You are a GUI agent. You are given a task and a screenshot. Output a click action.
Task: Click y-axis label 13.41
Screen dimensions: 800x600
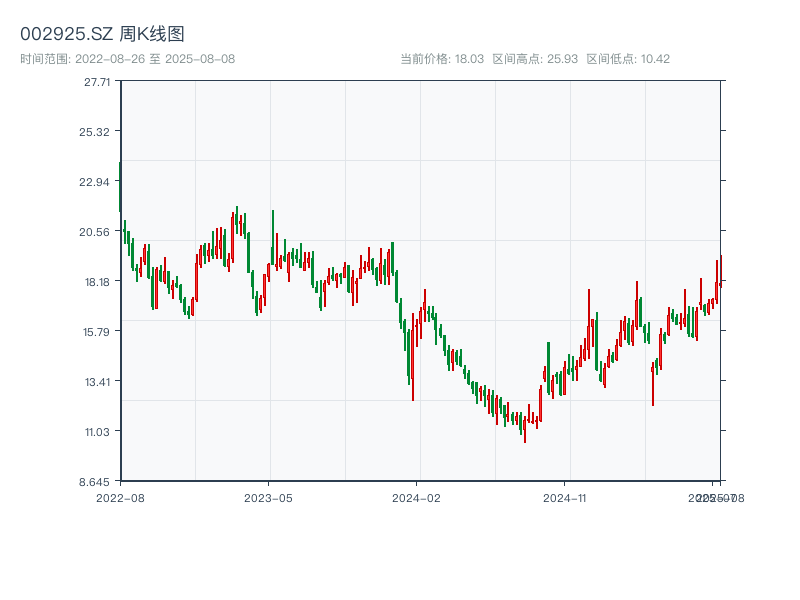tap(97, 382)
